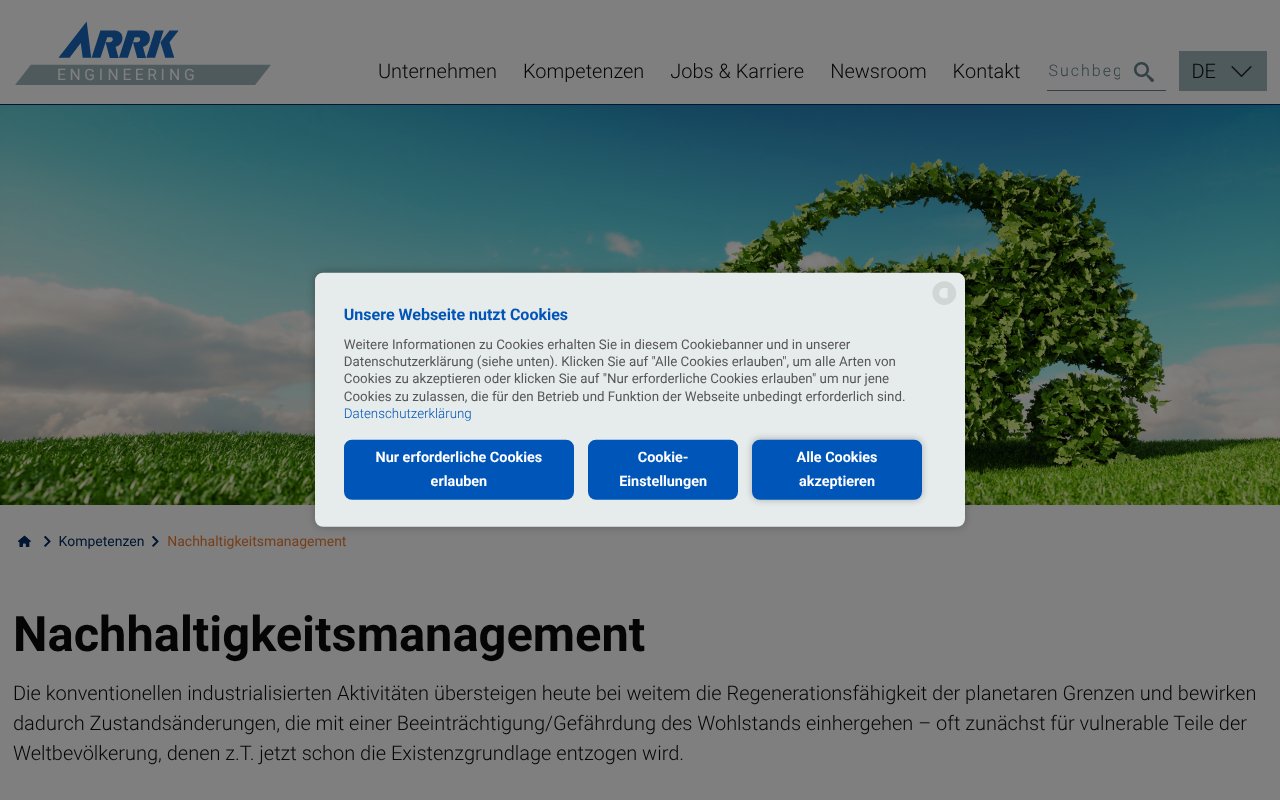Open the Cookie-Einstellungen
This screenshot has width=1280, height=800.
(x=662, y=469)
